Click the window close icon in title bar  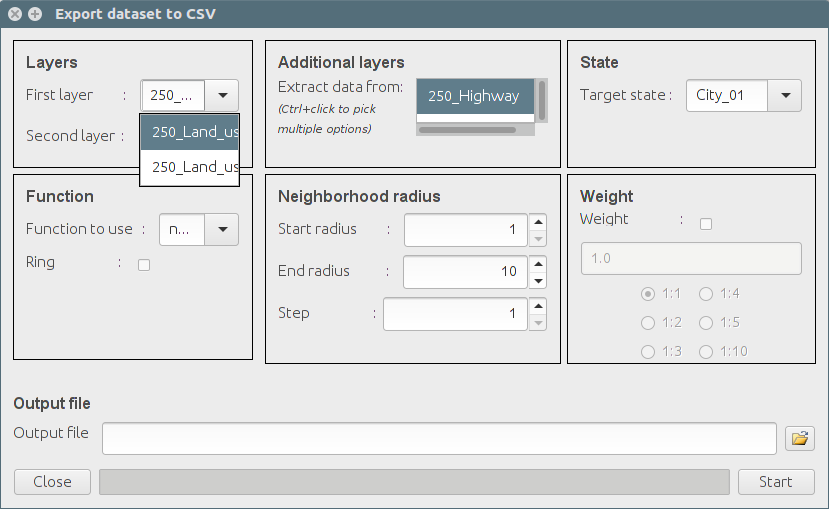click(15, 14)
